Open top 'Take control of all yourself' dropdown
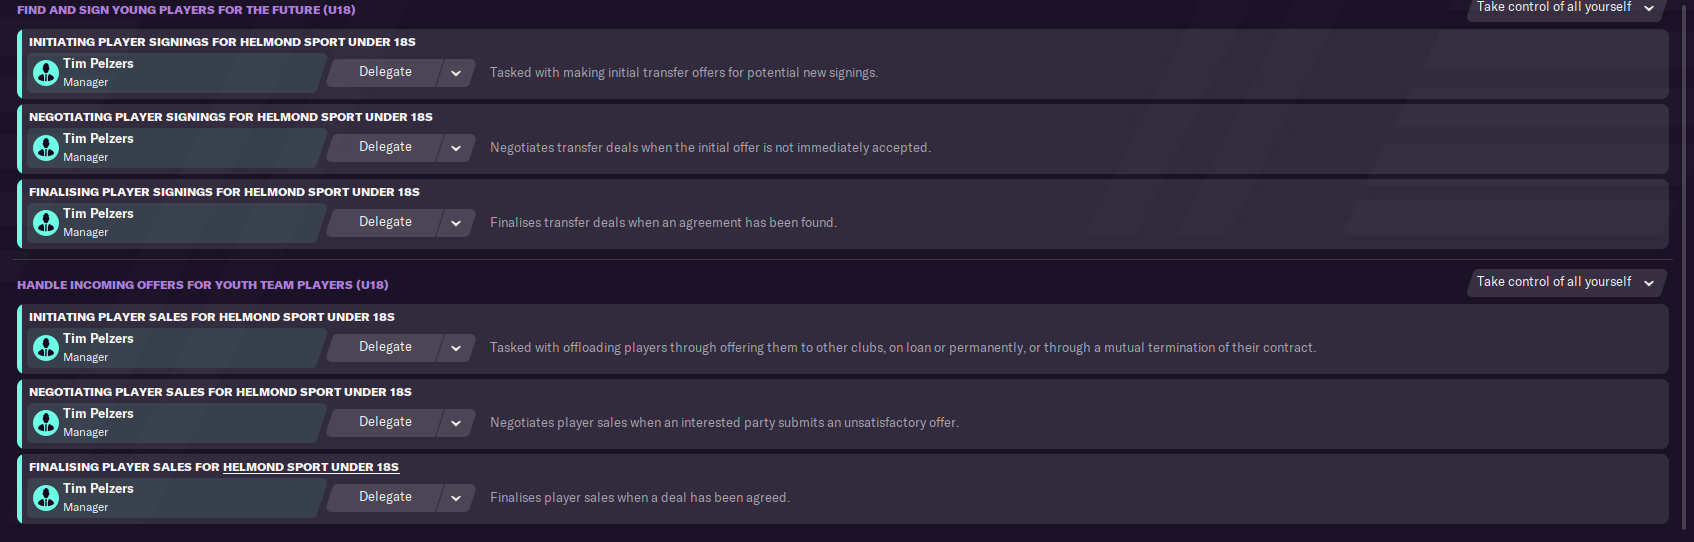The image size is (1694, 542). [1565, 7]
